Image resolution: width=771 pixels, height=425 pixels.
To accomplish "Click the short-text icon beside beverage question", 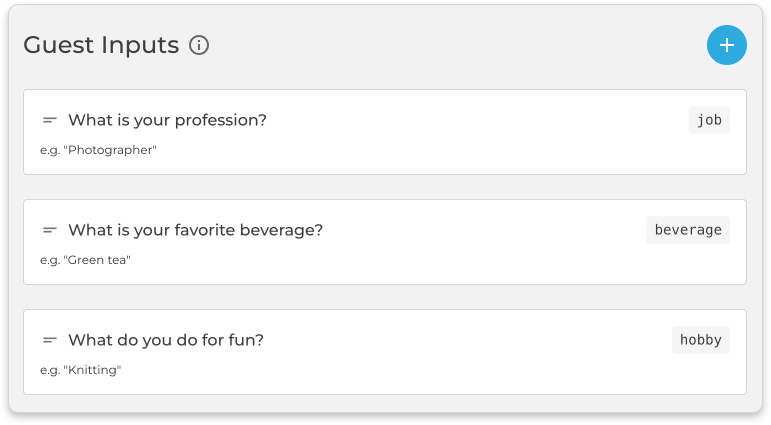I will tap(50, 230).
